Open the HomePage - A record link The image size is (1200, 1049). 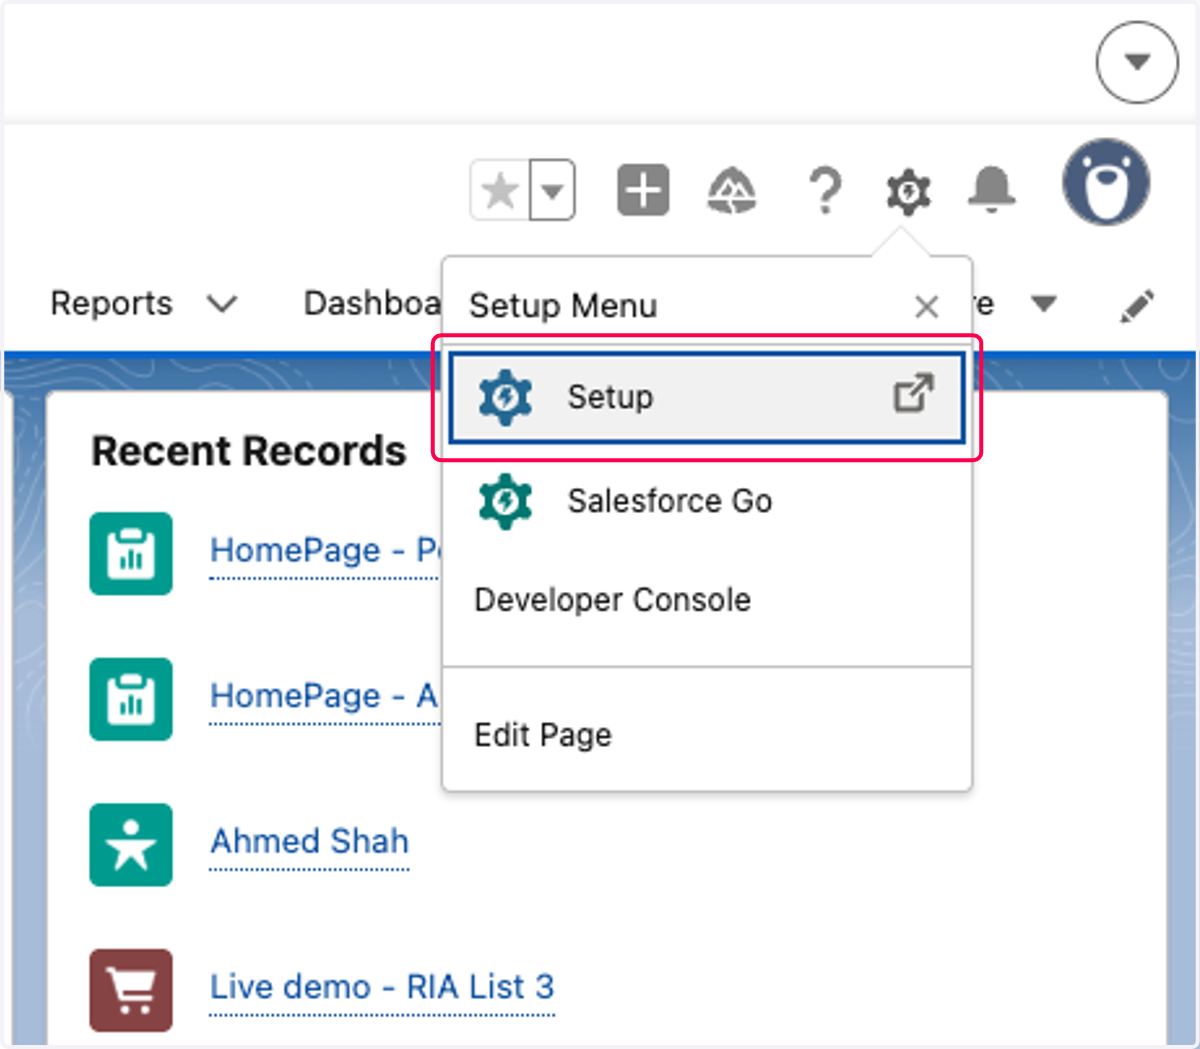tap(324, 696)
